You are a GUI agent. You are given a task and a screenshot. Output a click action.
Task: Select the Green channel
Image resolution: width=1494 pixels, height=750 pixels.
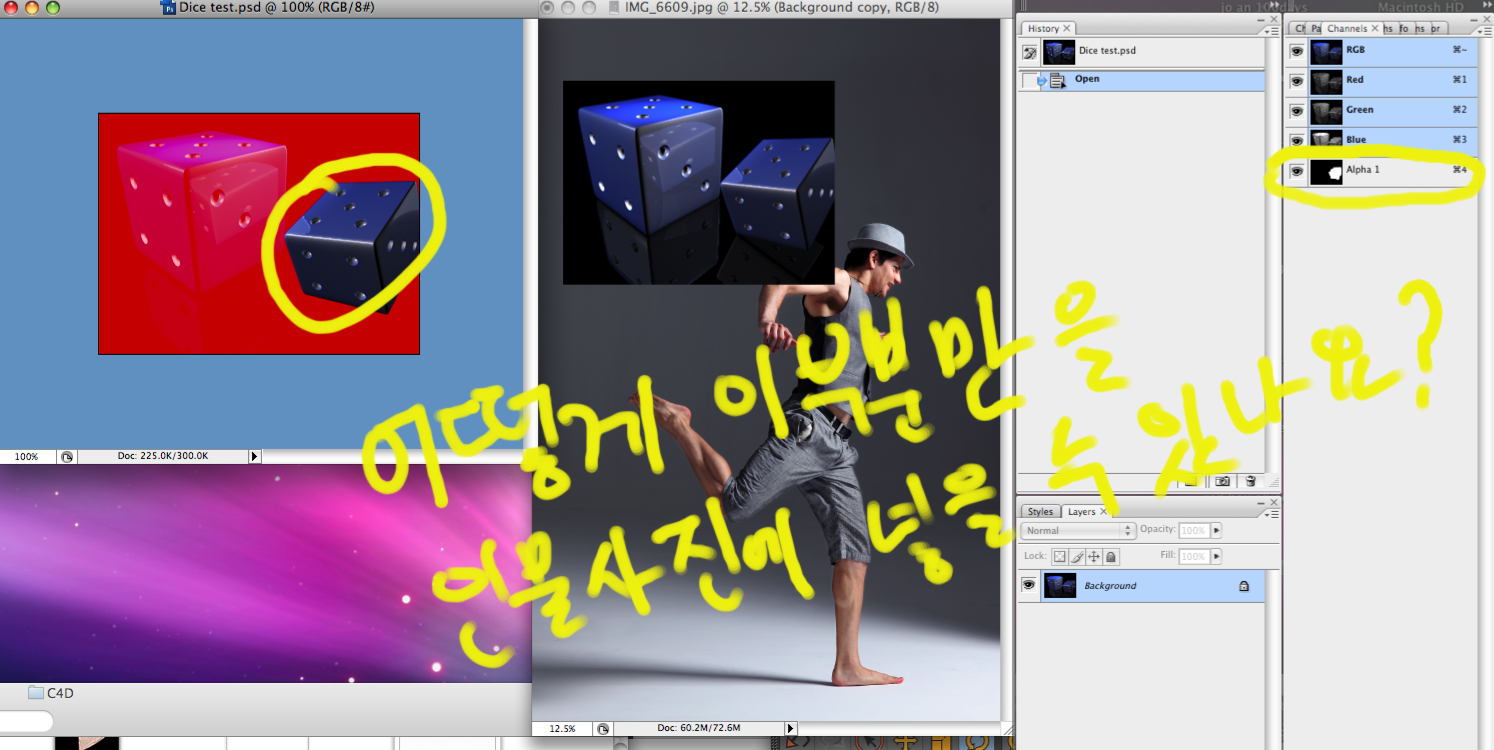1393,110
